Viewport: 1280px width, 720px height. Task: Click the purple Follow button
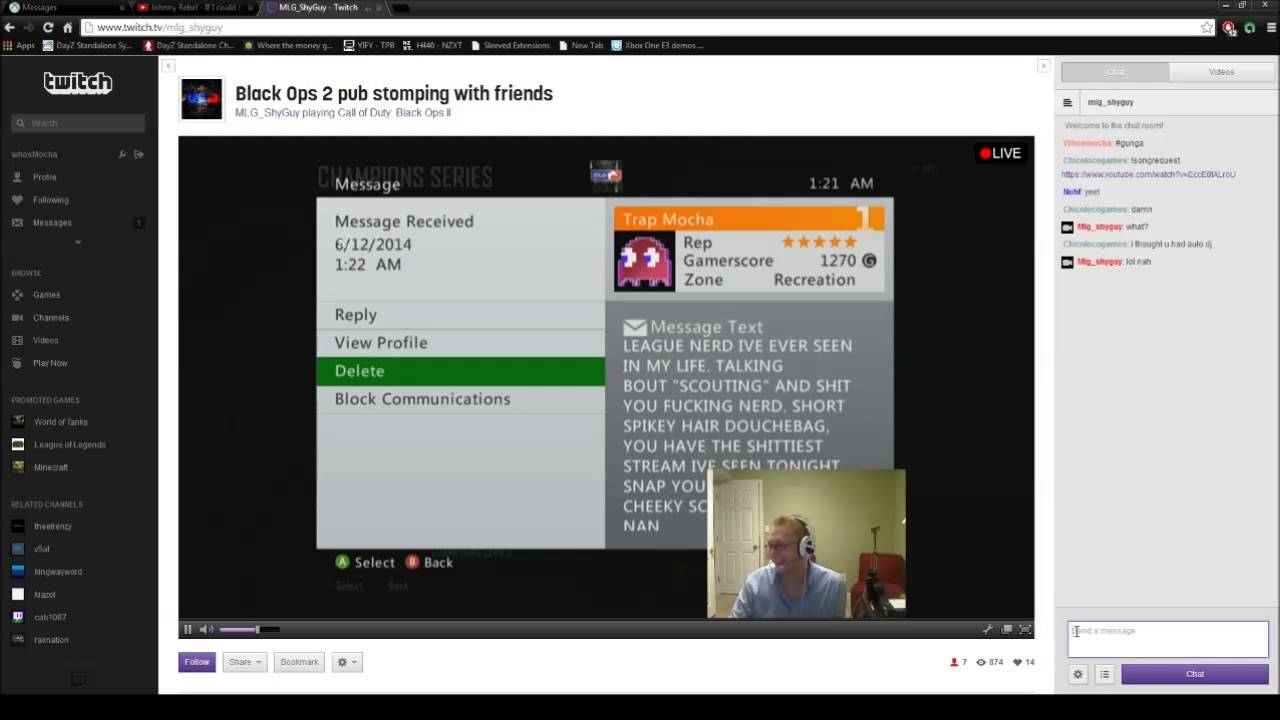pyautogui.click(x=197, y=662)
